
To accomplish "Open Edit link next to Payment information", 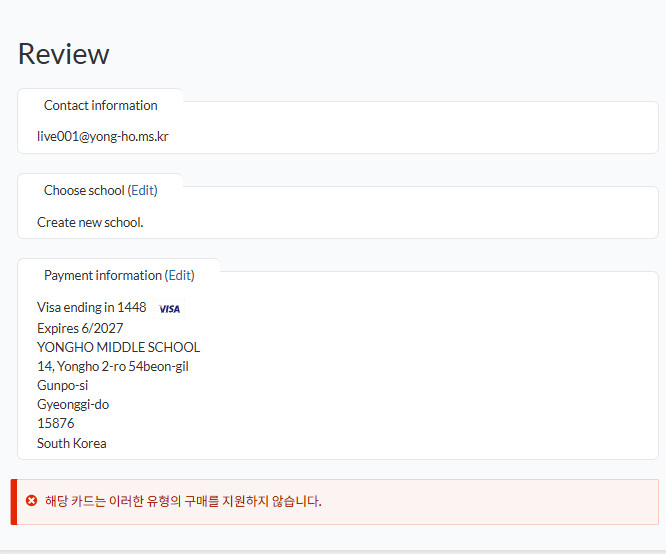I will 179,275.
